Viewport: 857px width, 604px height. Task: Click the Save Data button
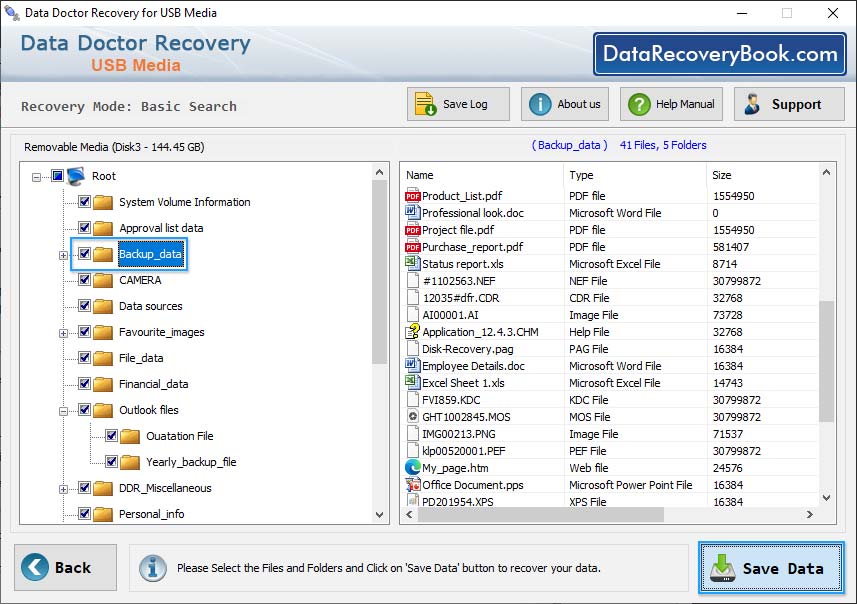770,567
